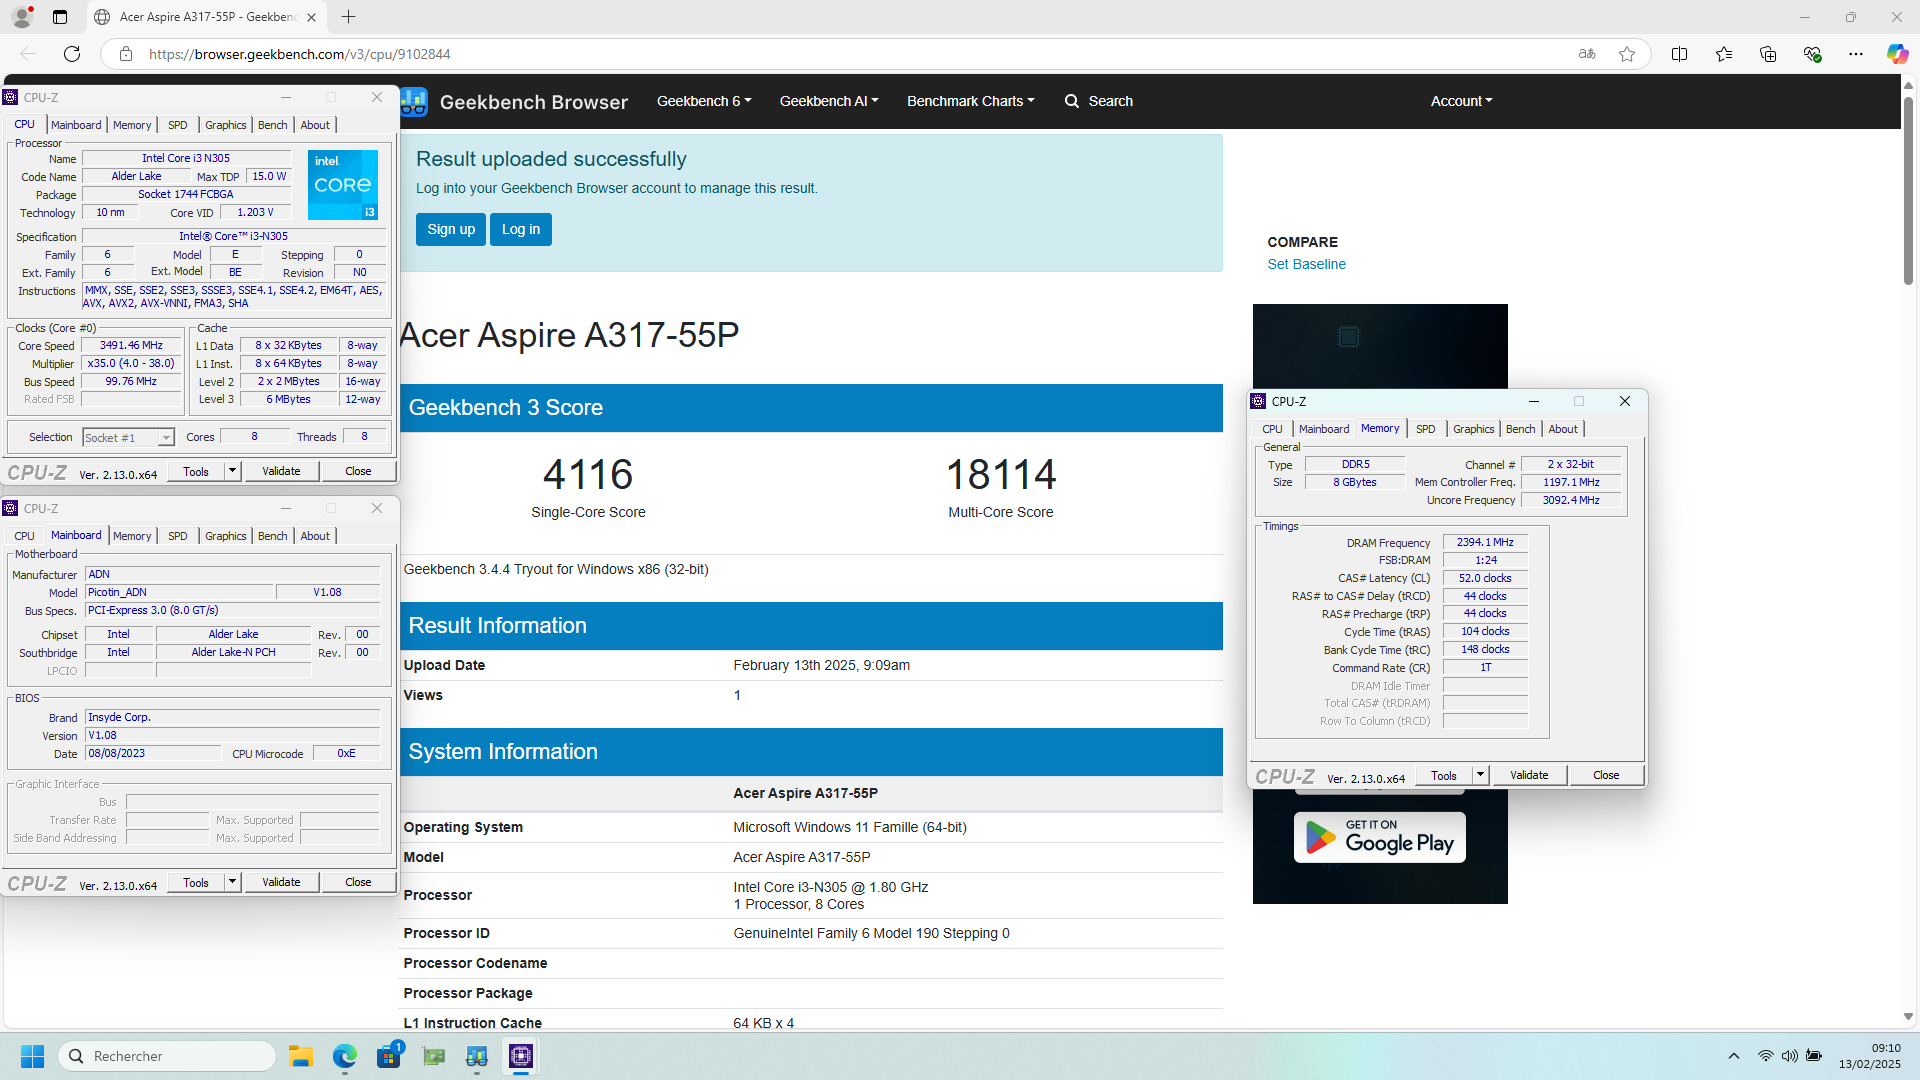Open the Copilot icon
Image resolution: width=1920 pixels, height=1080 pixels.
(x=1897, y=54)
